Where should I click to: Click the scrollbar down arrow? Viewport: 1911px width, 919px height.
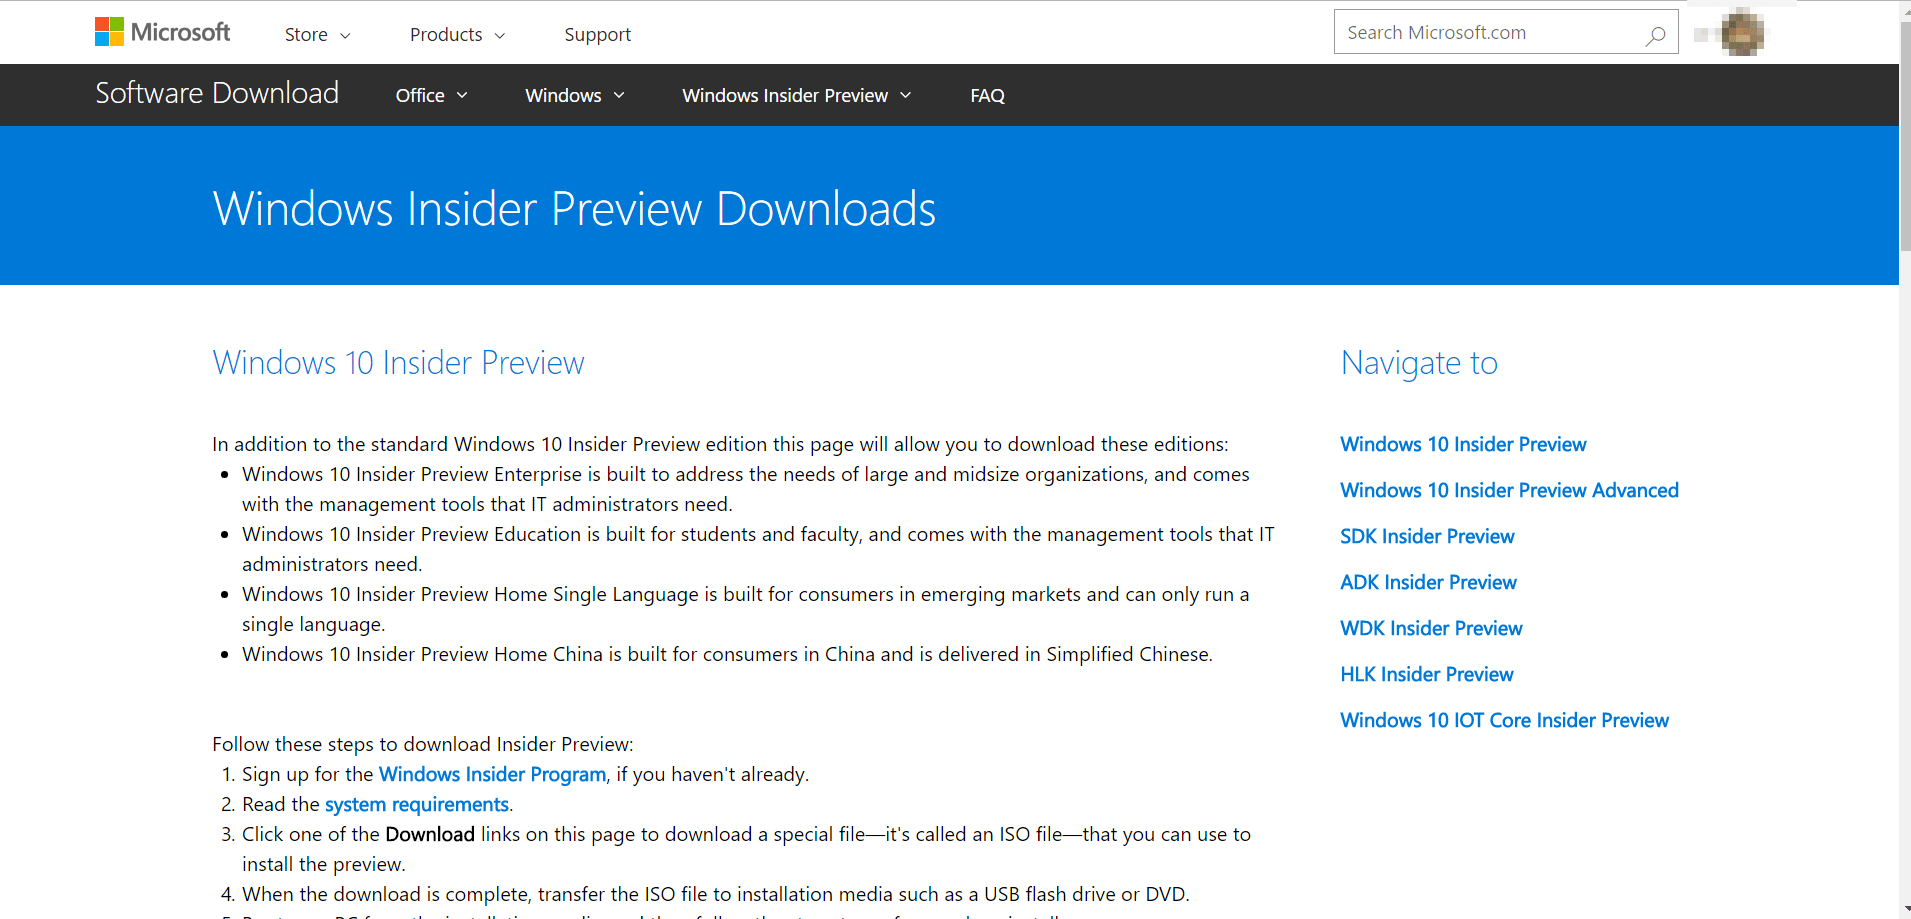(1905, 911)
